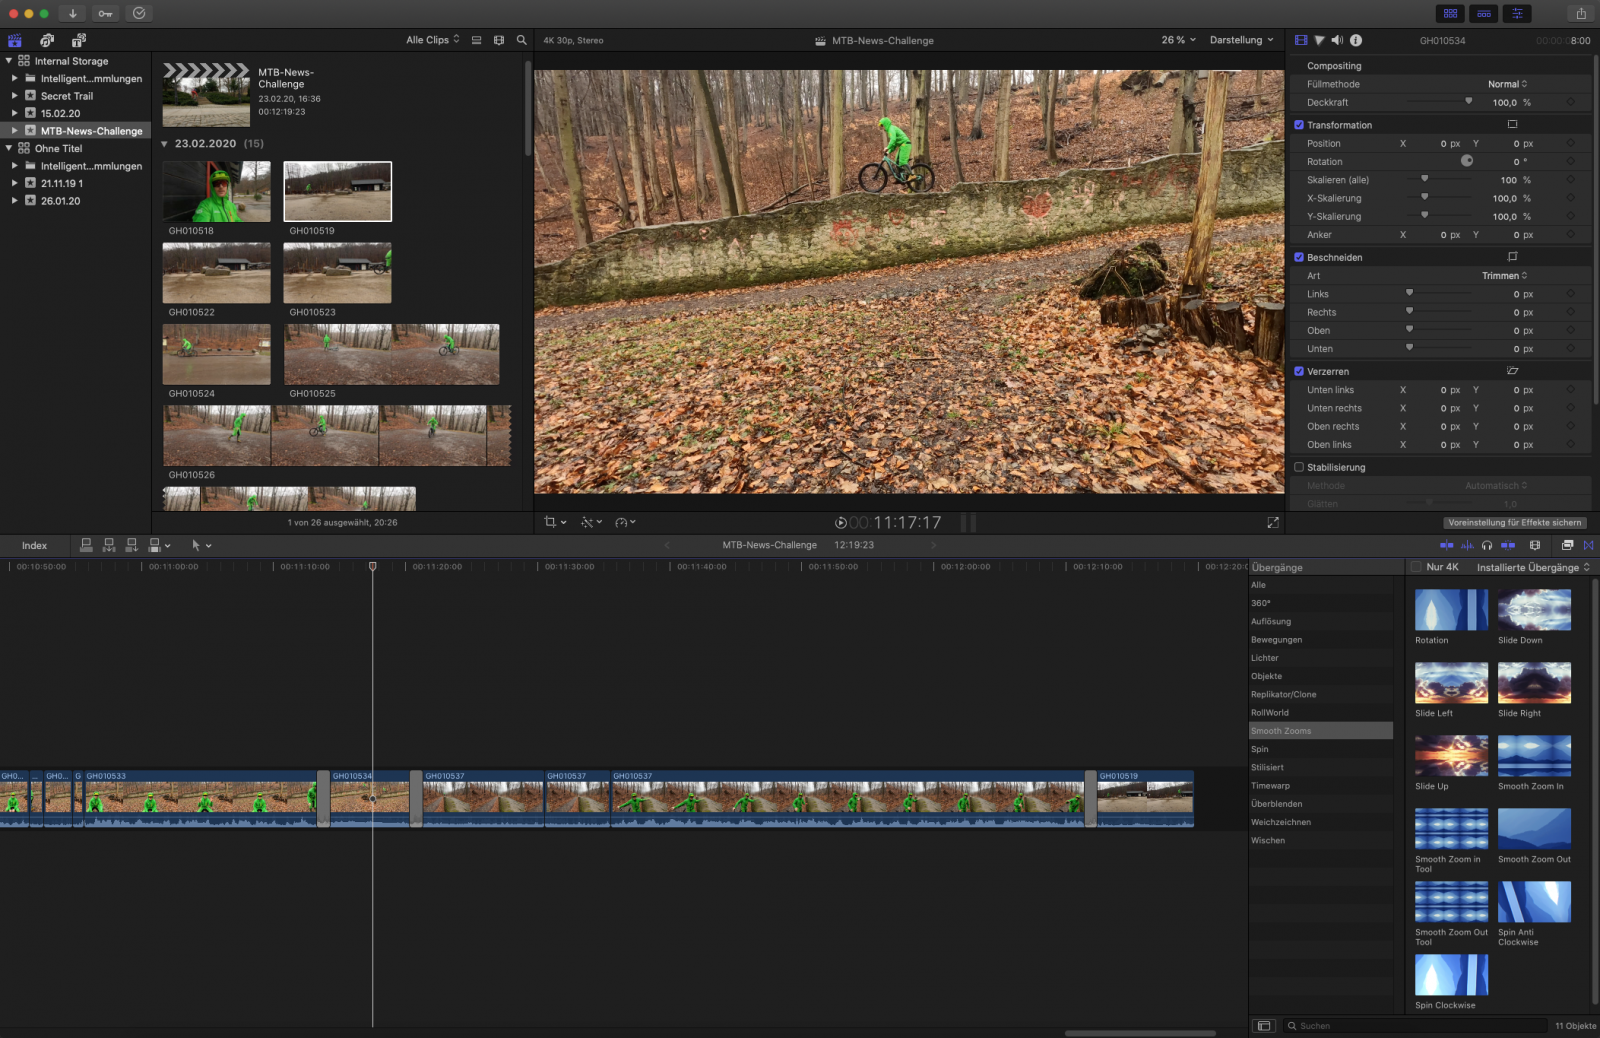
Task: Collapse the 23.02.2020 date group
Action: point(165,144)
